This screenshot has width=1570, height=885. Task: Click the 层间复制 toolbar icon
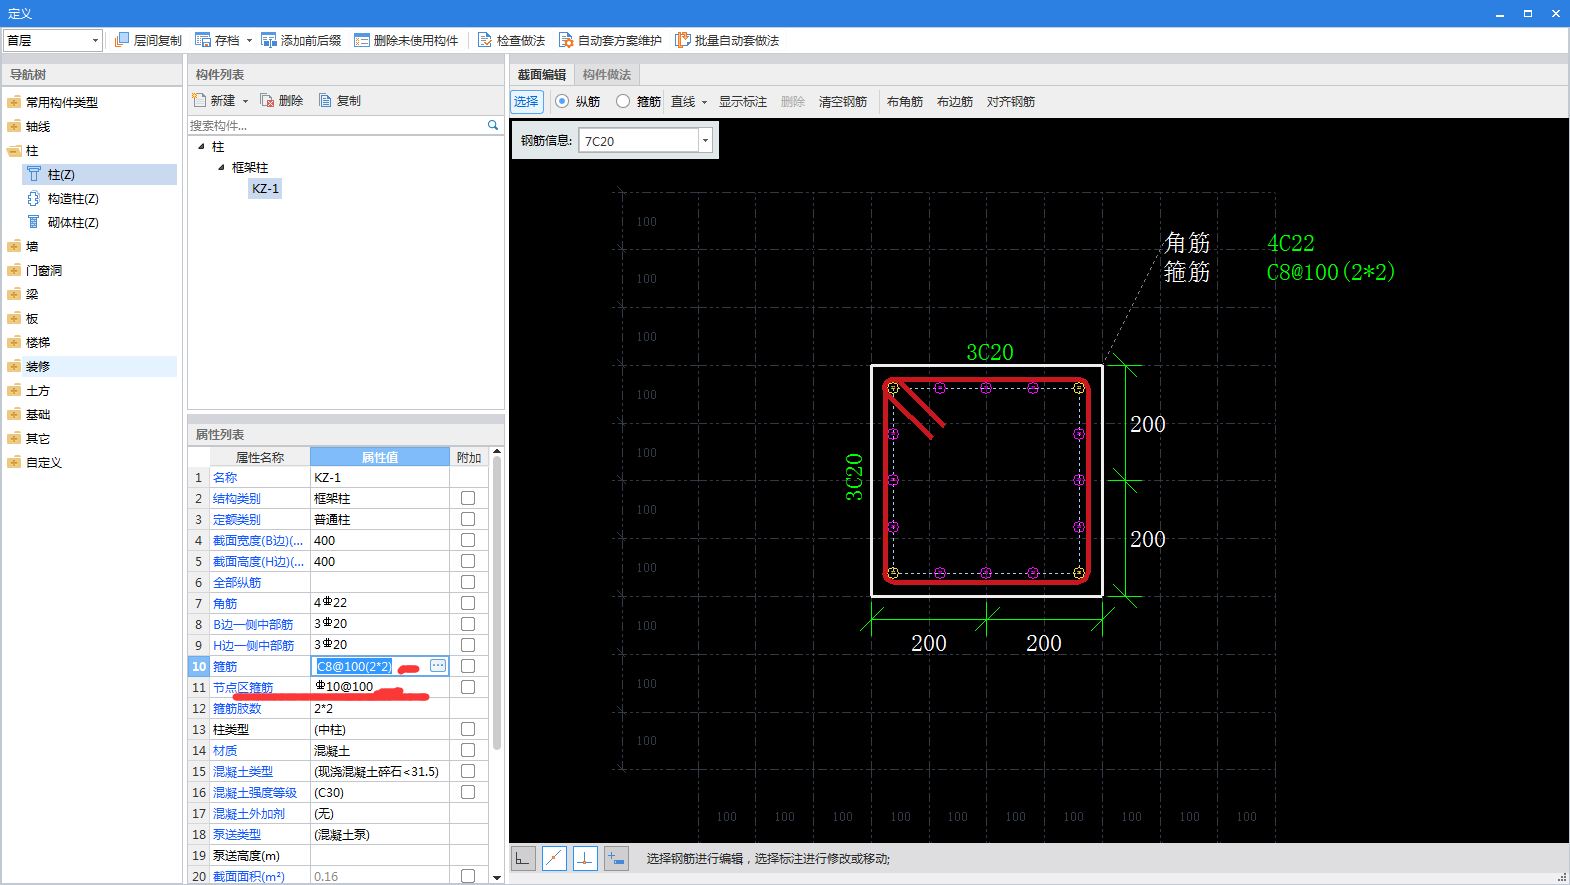pyautogui.click(x=122, y=40)
